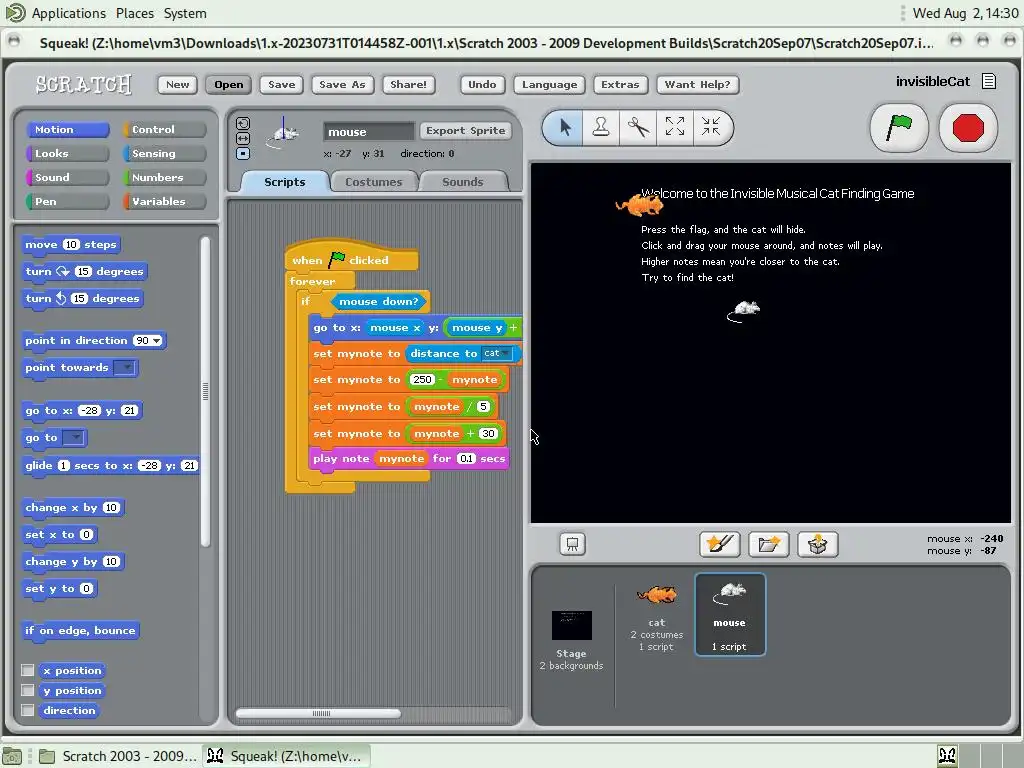Open the Numbers block category

165,177
